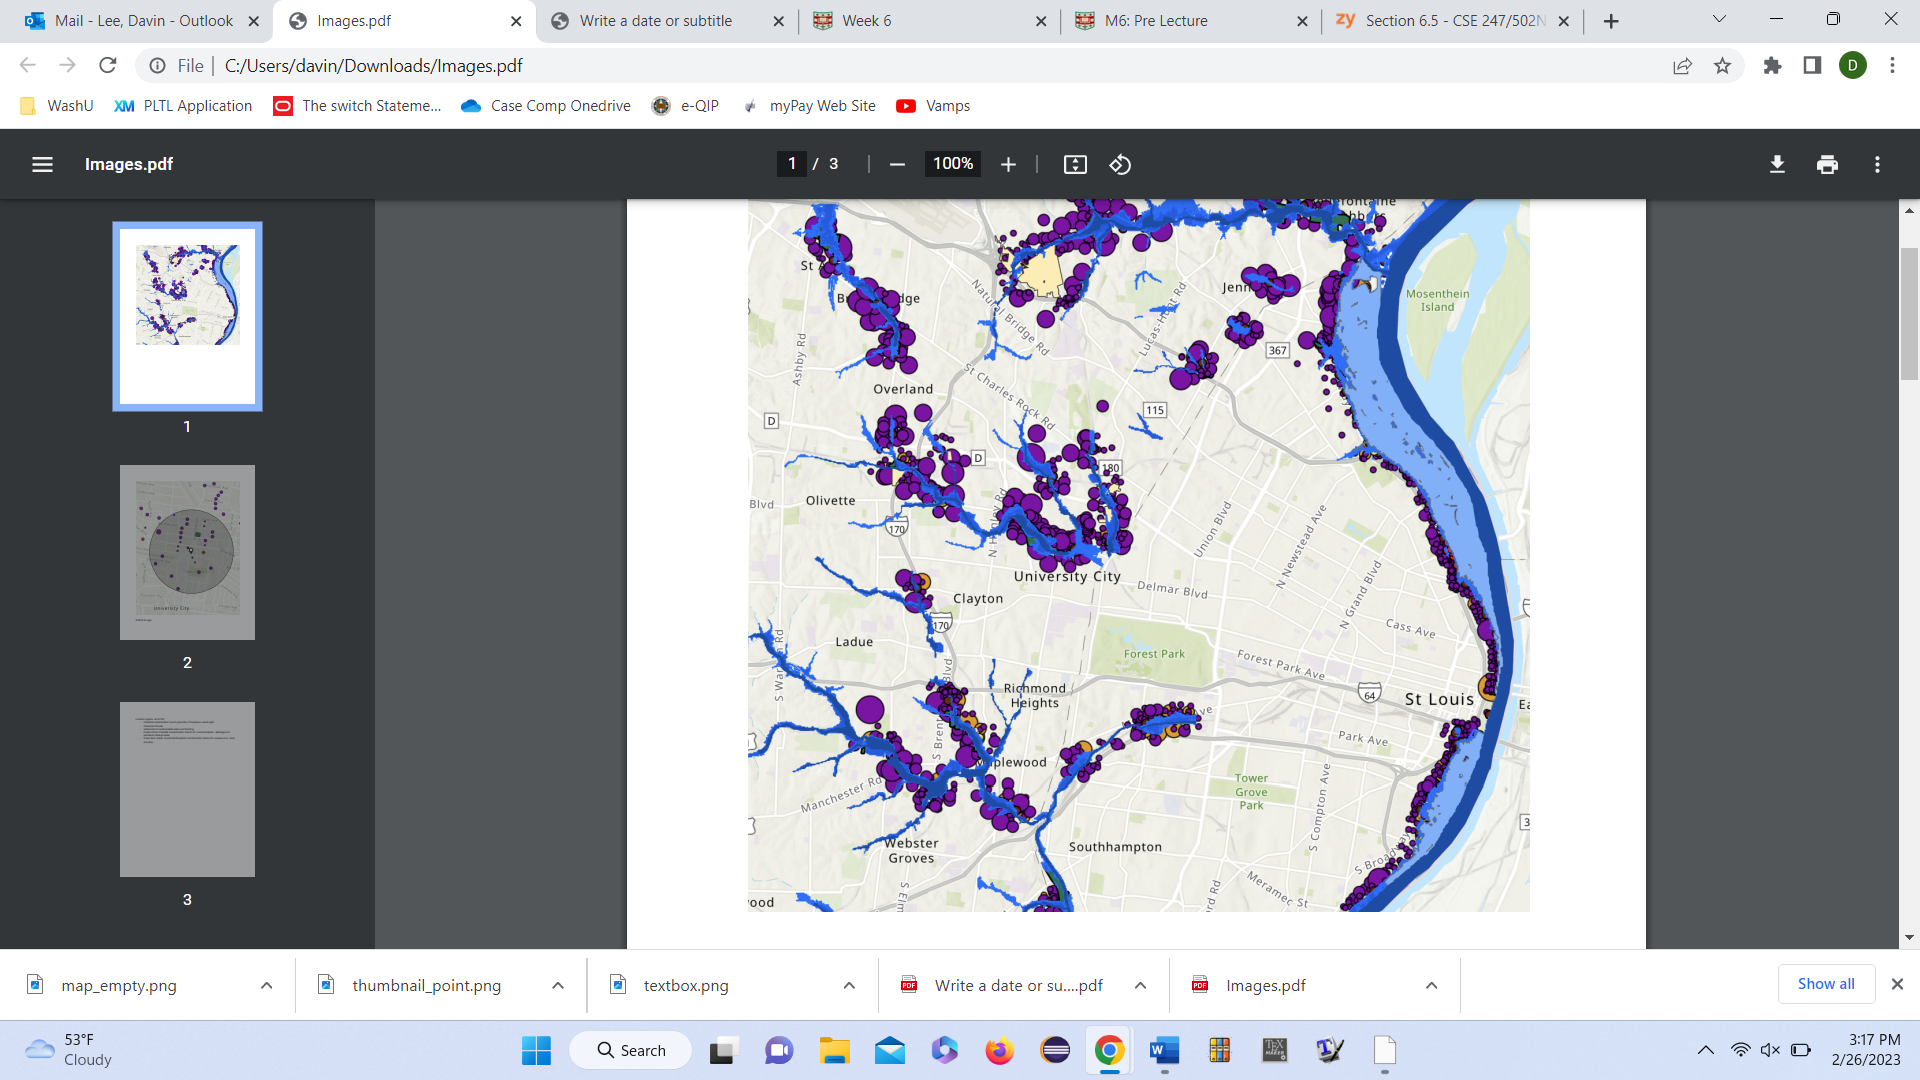The width and height of the screenshot is (1920, 1080).
Task: Click the zoom out minus icon
Action: pos(897,164)
